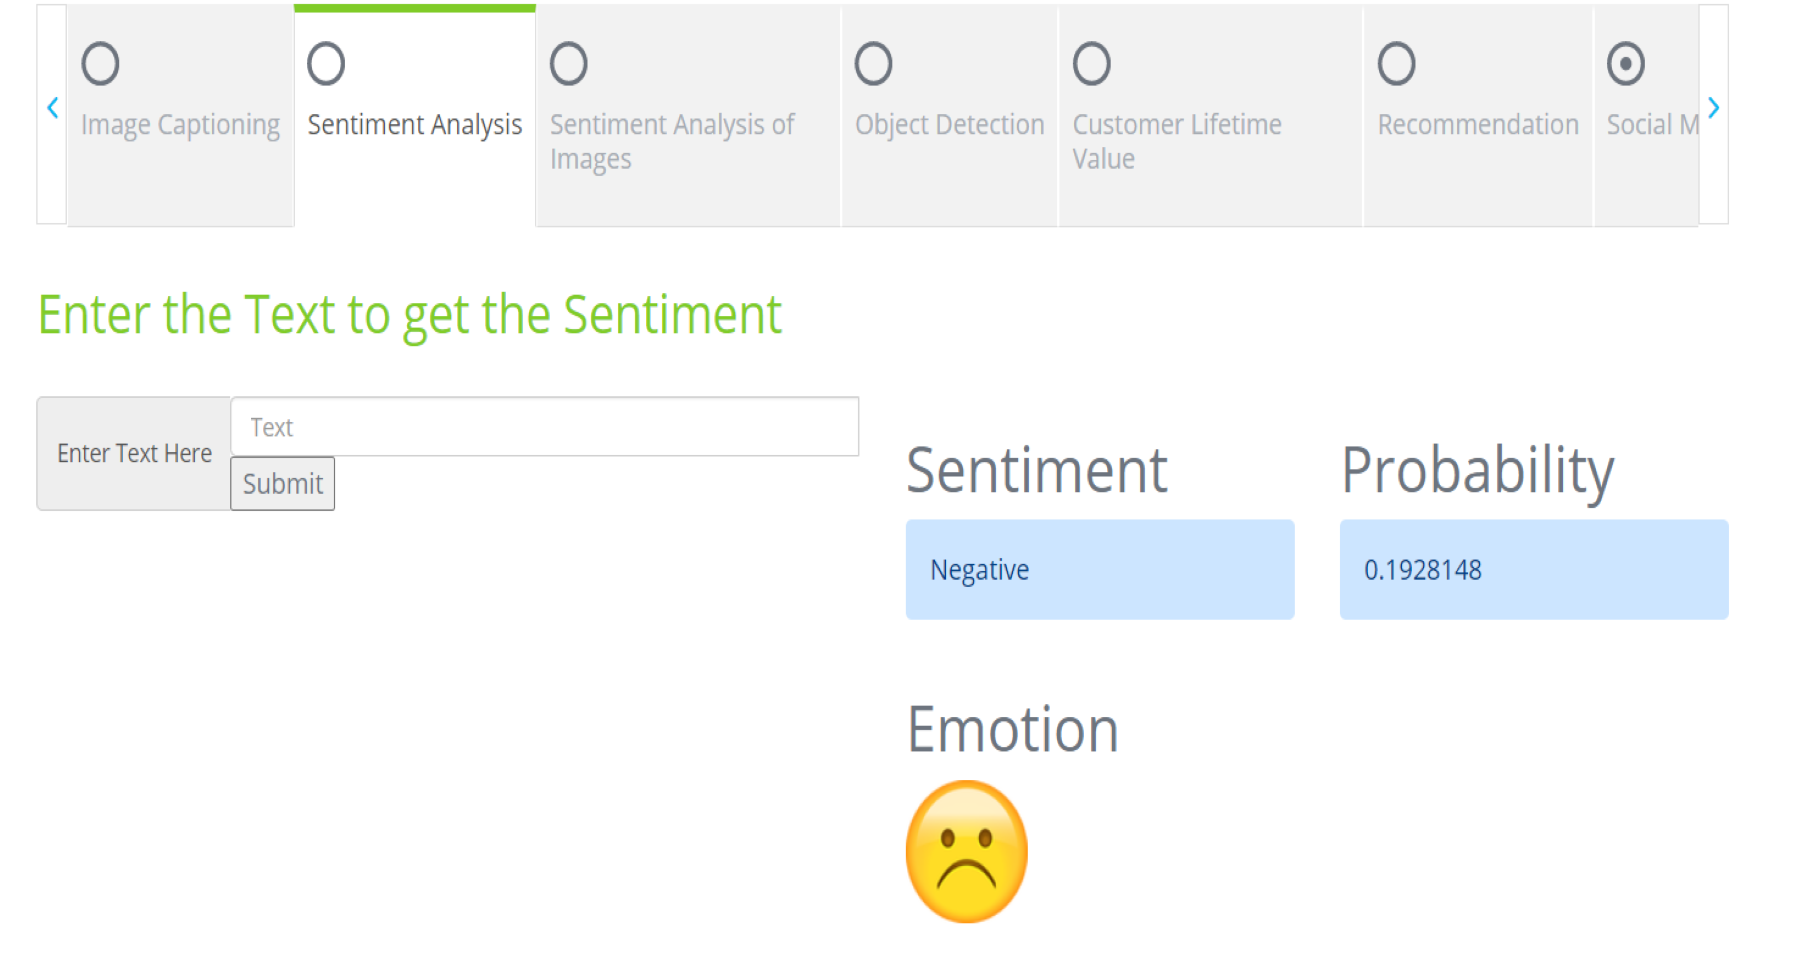This screenshot has height=958, width=1795.
Task: Select the Object Detection radio circle
Action: [x=873, y=64]
